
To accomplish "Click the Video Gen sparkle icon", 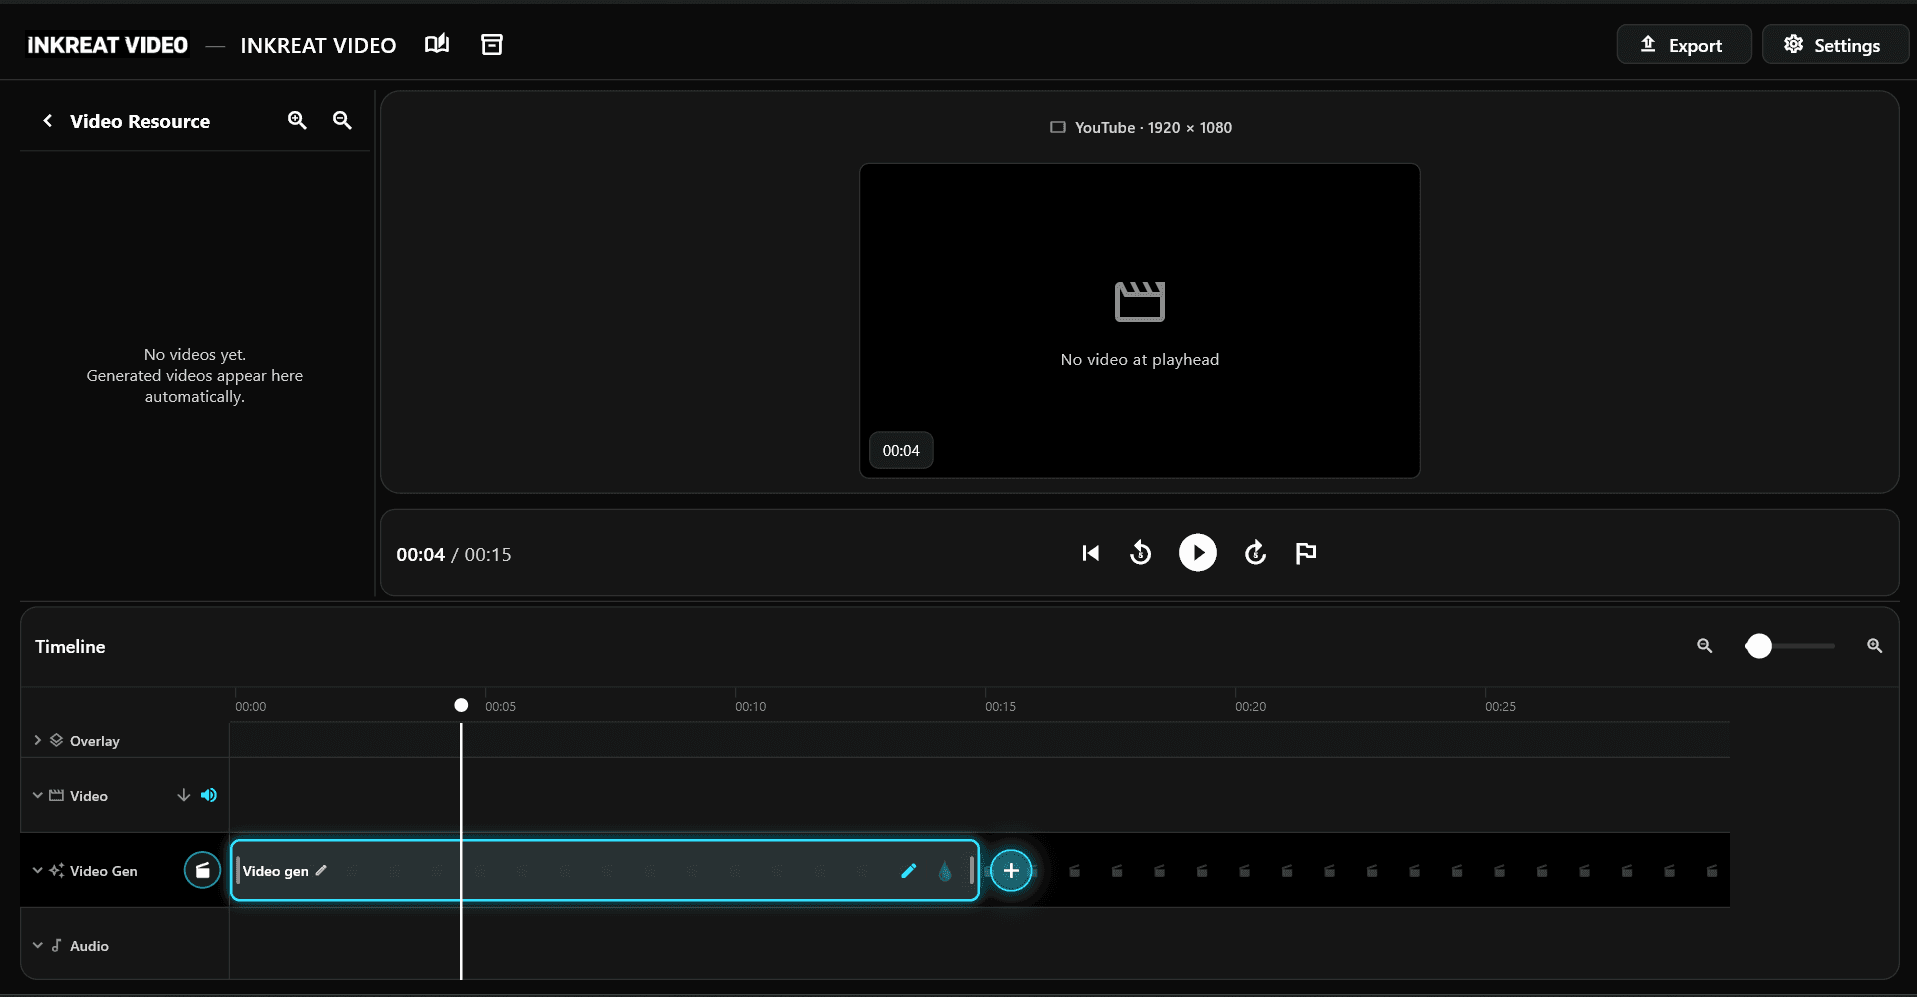I will click(x=57, y=870).
